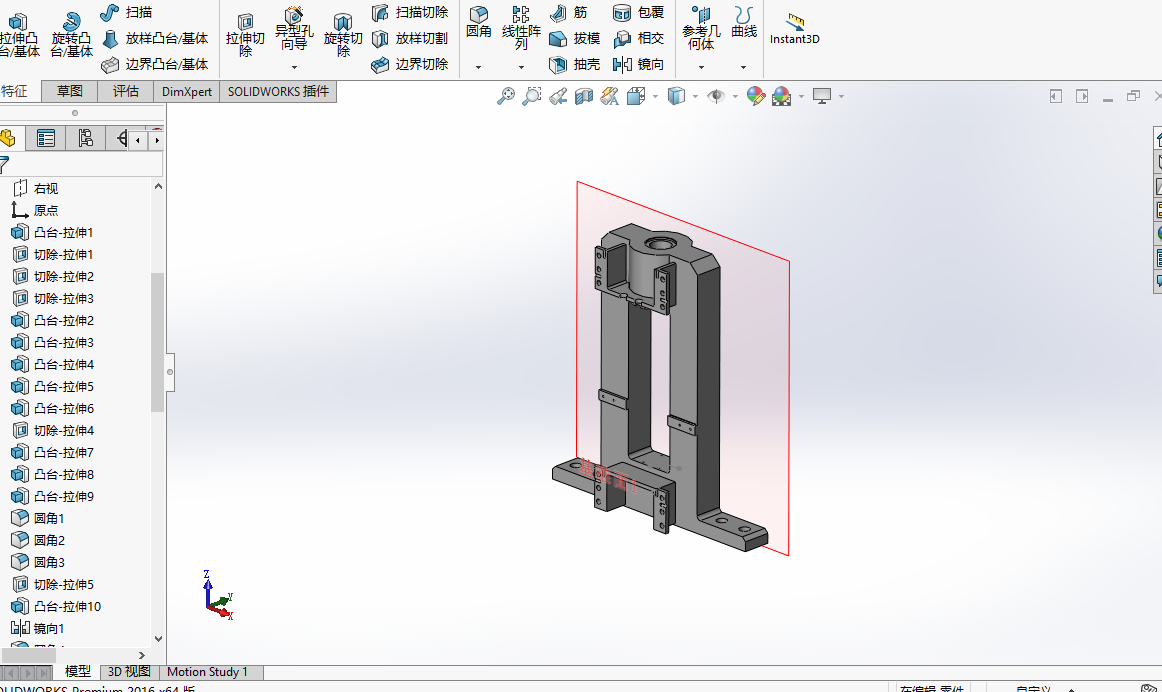The image size is (1162, 692).
Task: Click the Intersect (相交) tool
Action: coord(639,39)
